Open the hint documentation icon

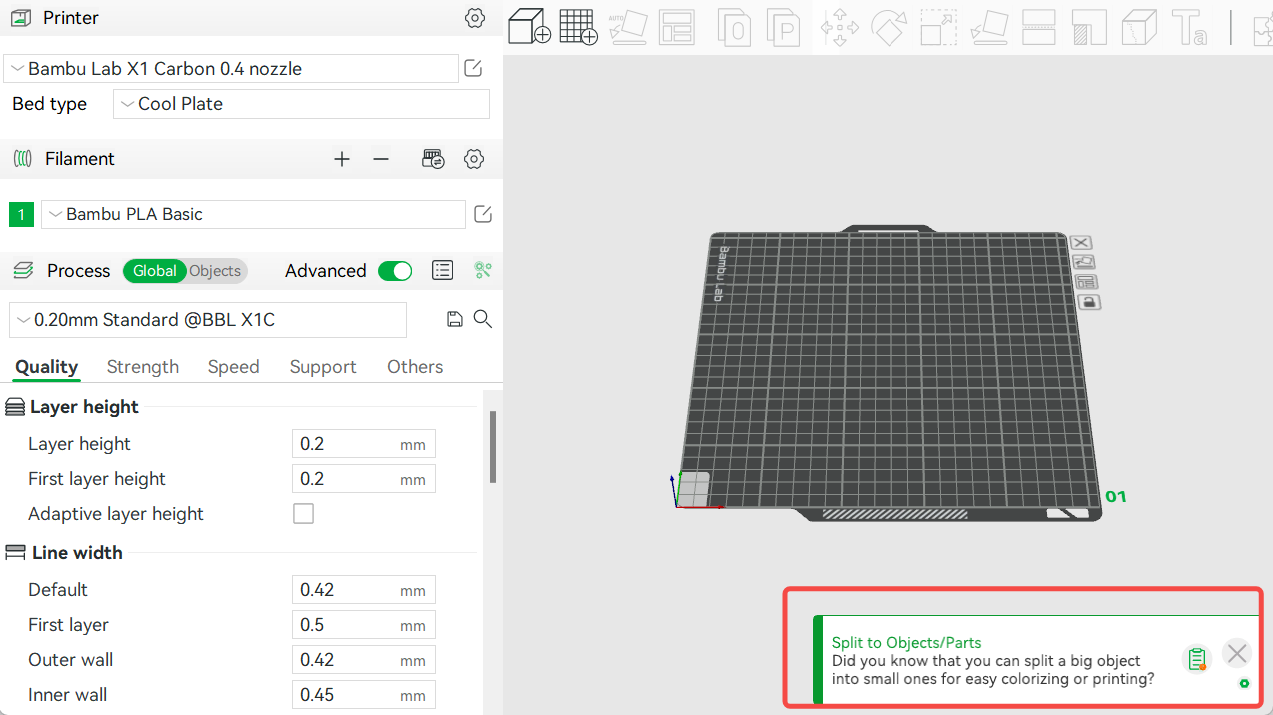tap(1197, 659)
